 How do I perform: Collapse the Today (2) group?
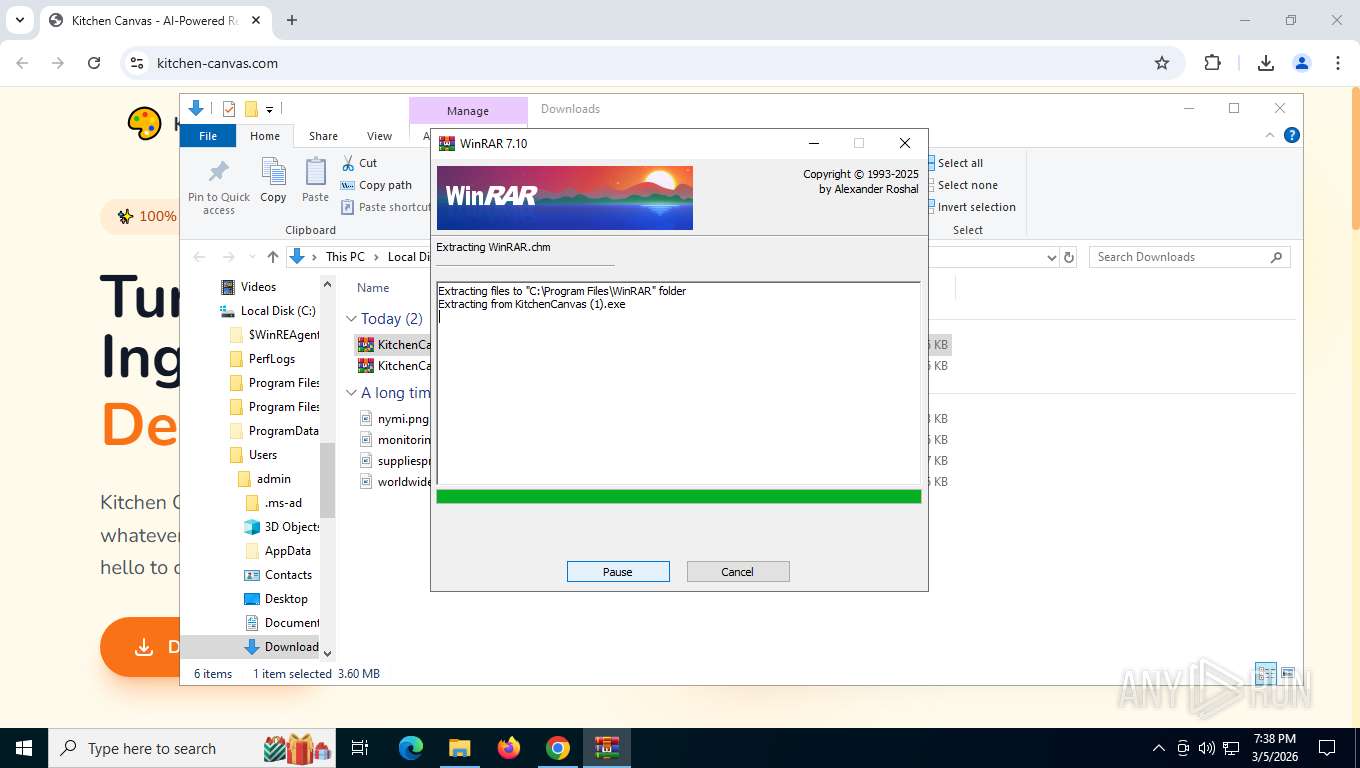pos(351,319)
